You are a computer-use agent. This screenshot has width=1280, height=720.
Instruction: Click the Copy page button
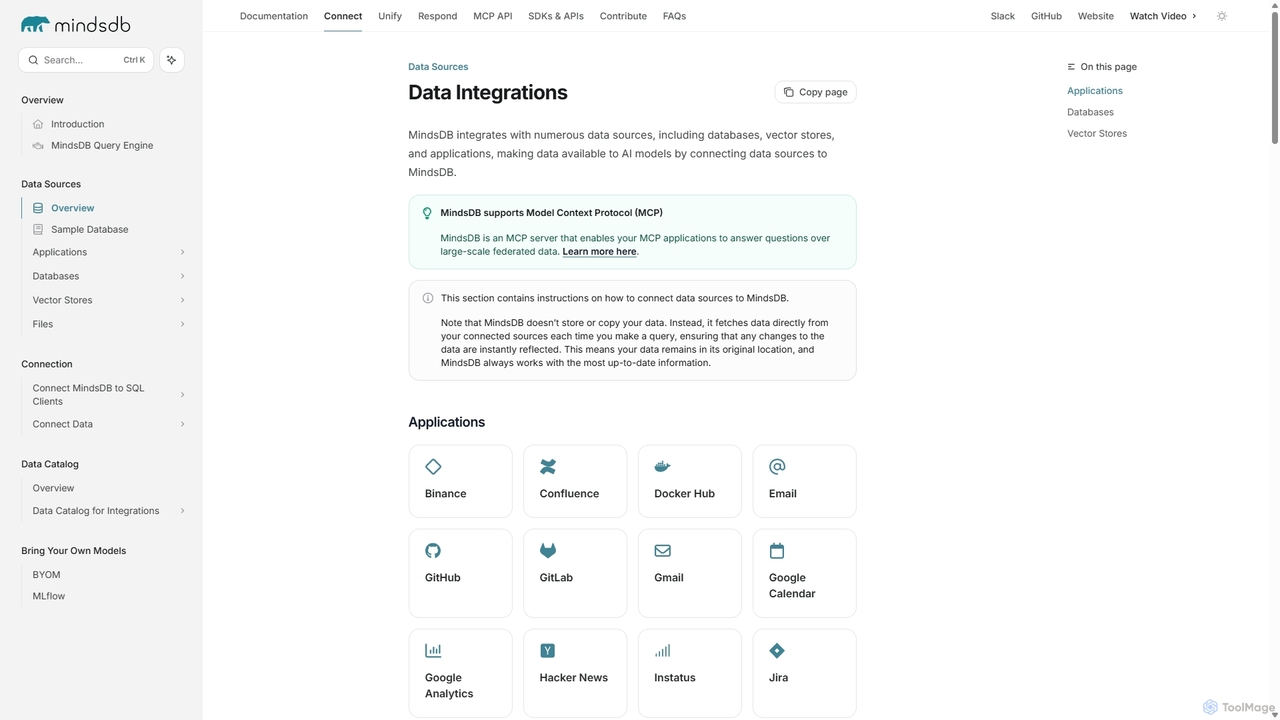point(816,92)
